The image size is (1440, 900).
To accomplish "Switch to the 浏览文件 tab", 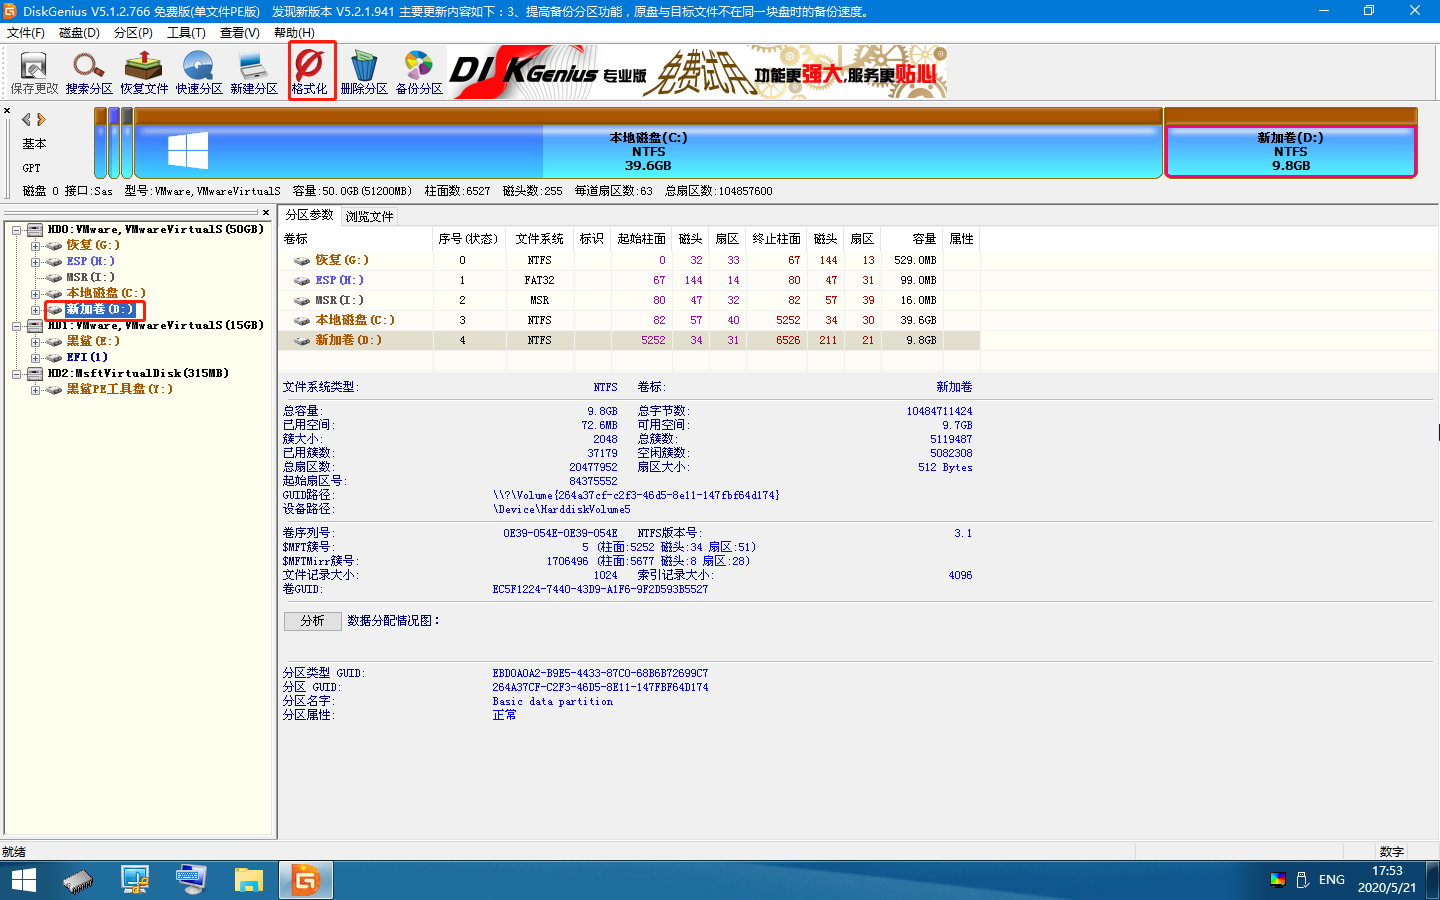I will click(x=369, y=216).
